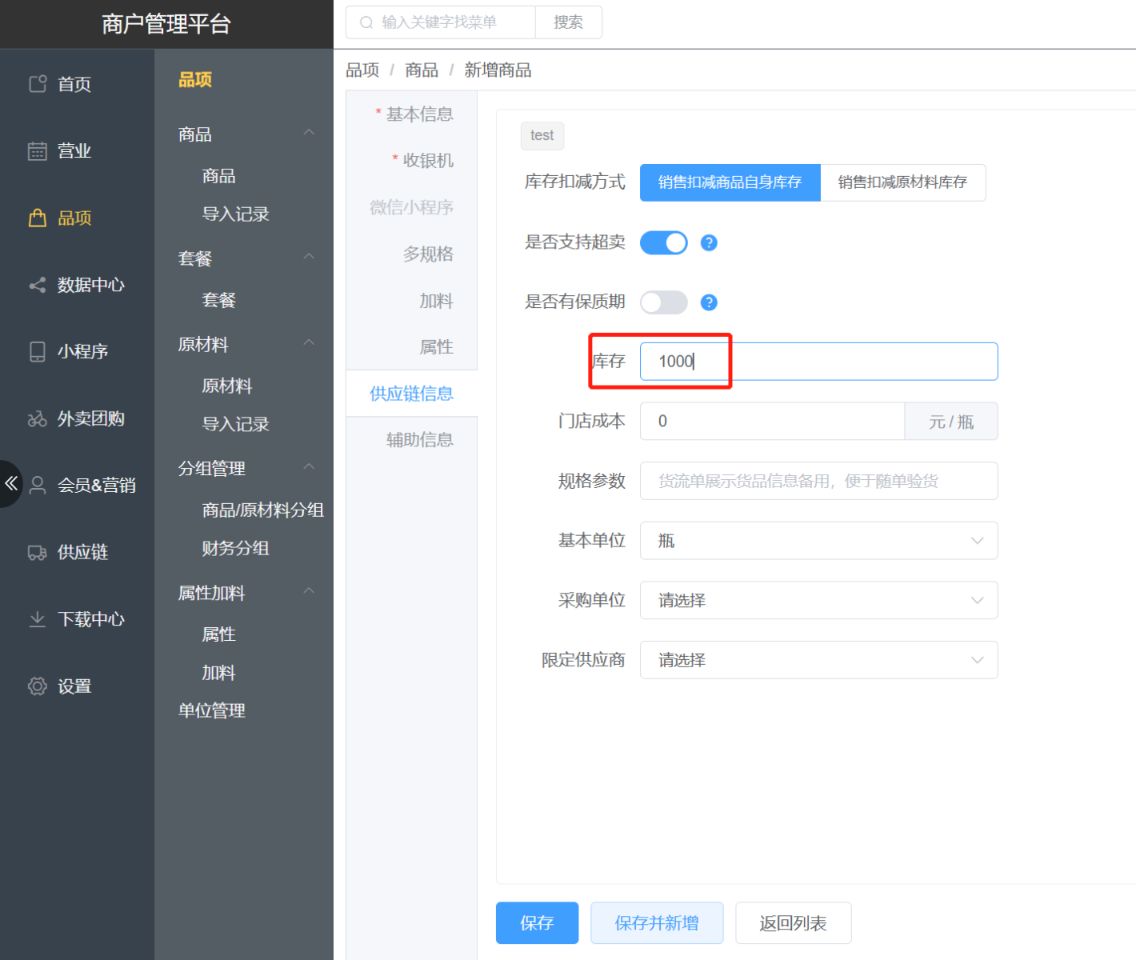Open 导入记录 under 商品 group
Screen dimensions: 1136x960
[x=235, y=214]
